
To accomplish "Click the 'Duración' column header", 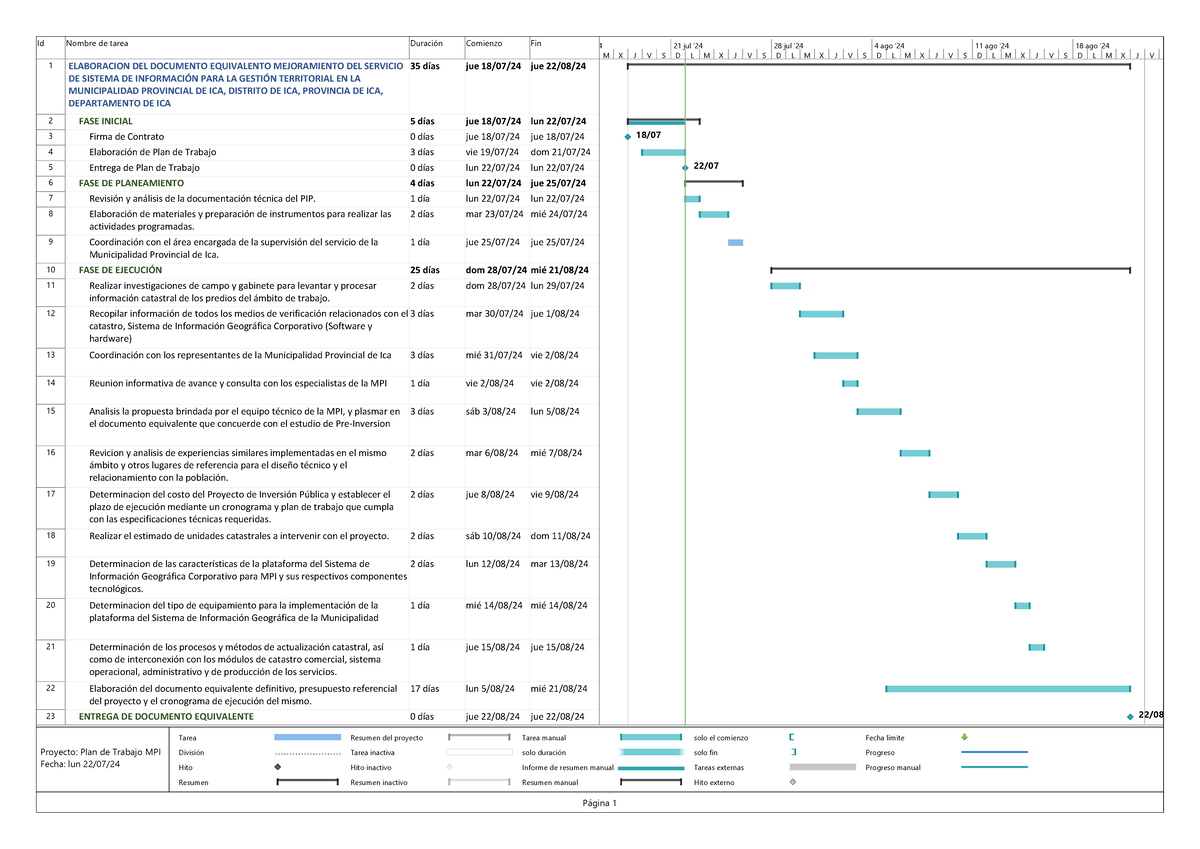I will pyautogui.click(x=426, y=43).
